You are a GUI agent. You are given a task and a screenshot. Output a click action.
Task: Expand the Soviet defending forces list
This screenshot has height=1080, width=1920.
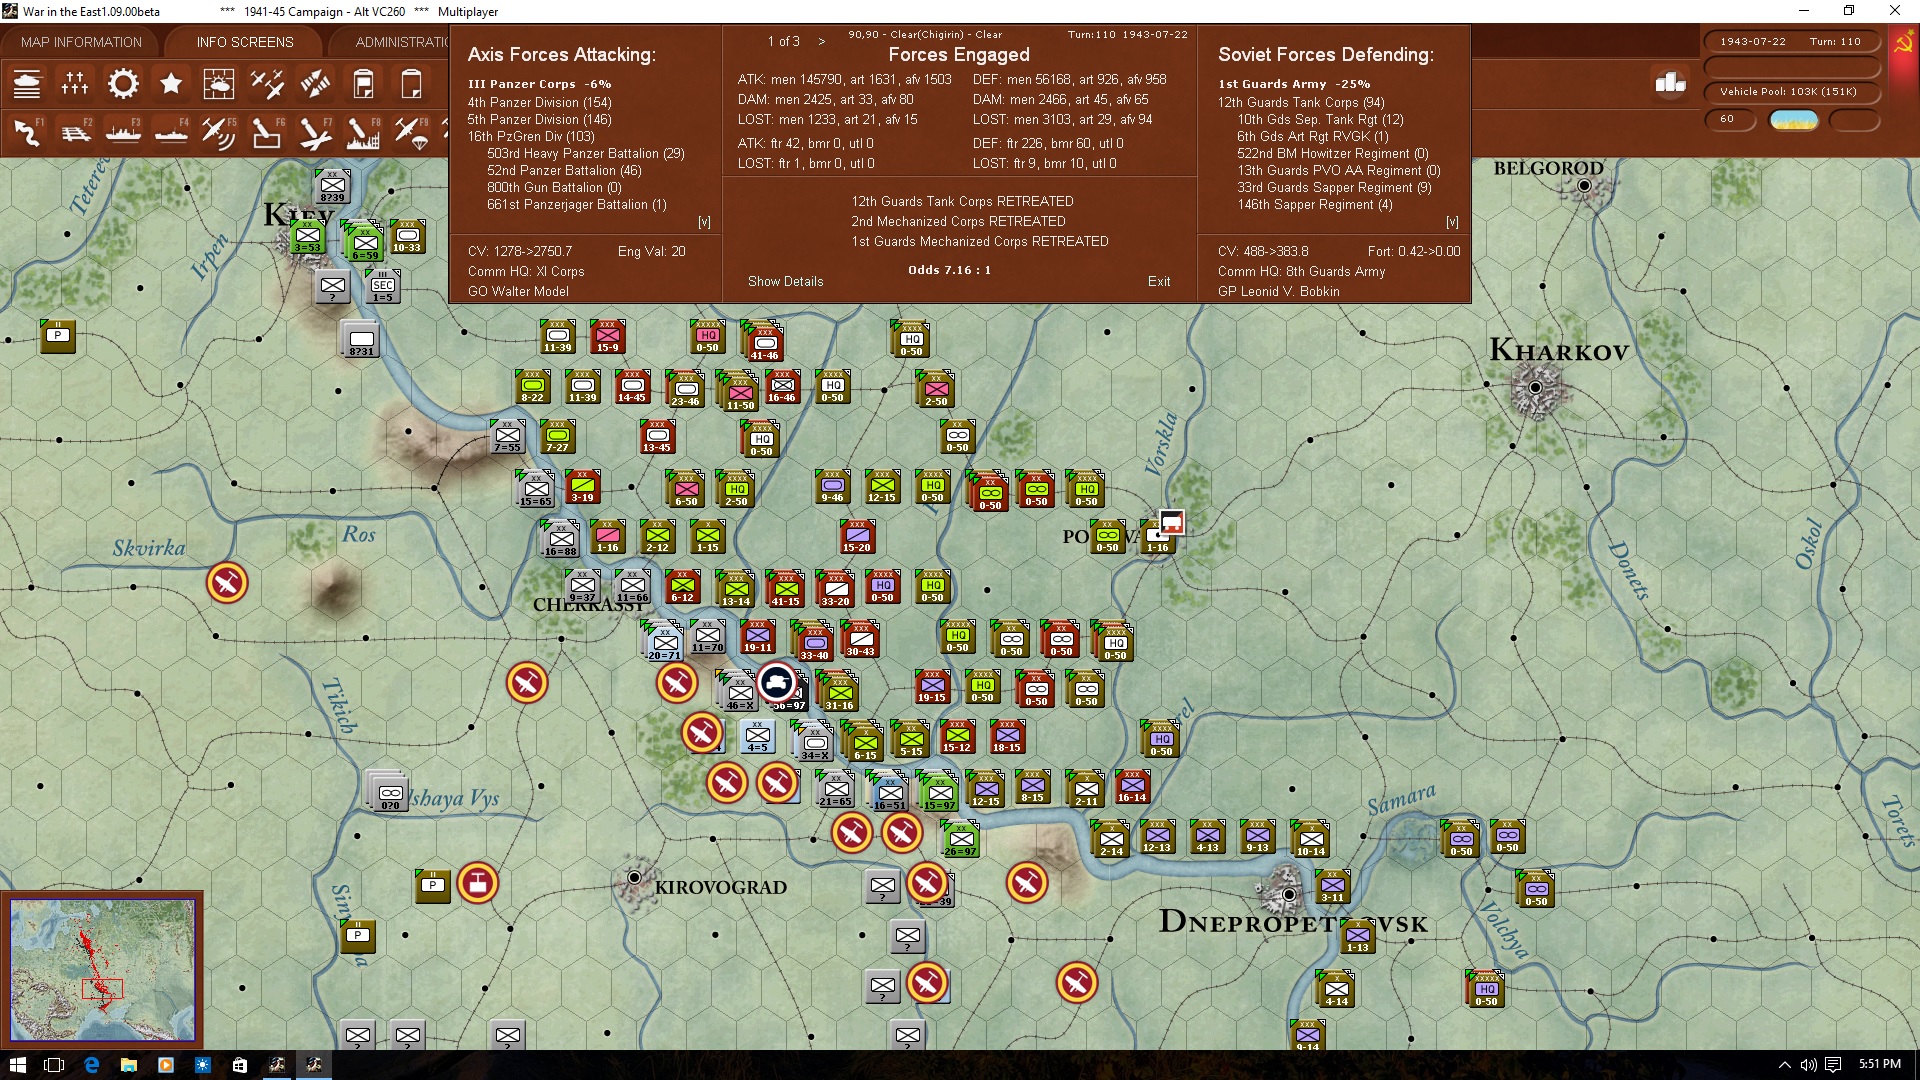pyautogui.click(x=1452, y=222)
